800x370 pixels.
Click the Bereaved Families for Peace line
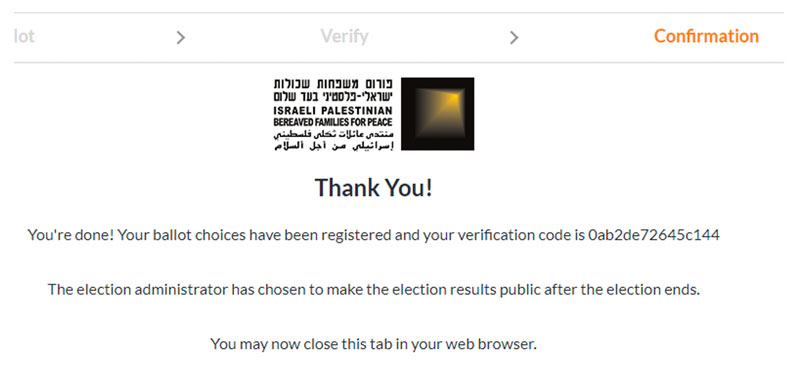[333, 122]
